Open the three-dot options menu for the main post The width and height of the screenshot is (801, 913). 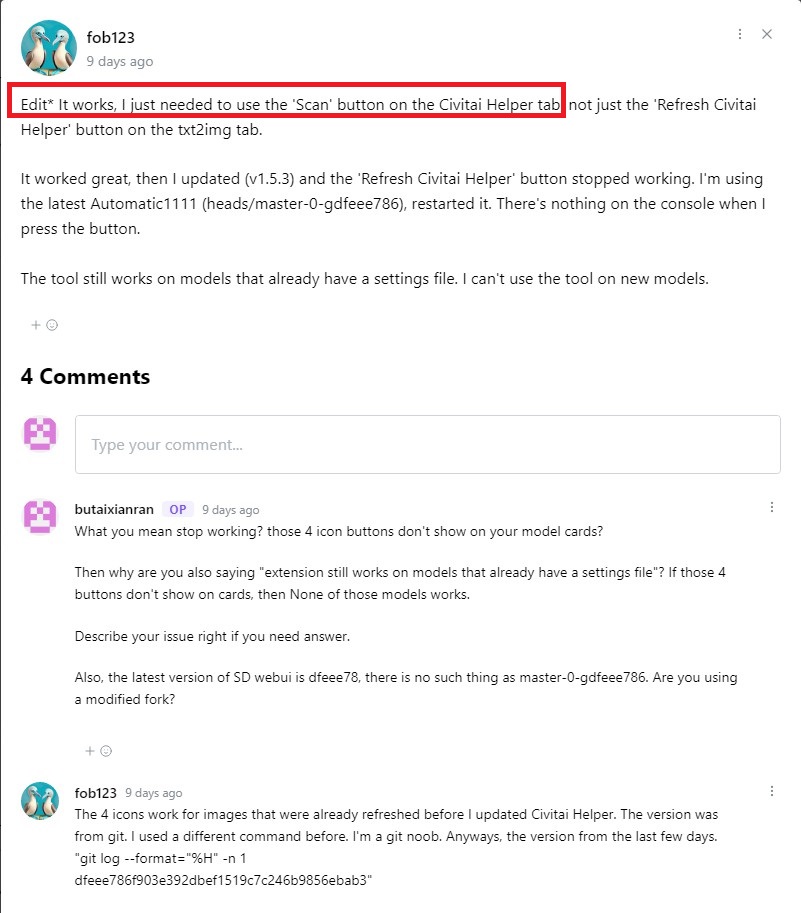pyautogui.click(x=740, y=34)
